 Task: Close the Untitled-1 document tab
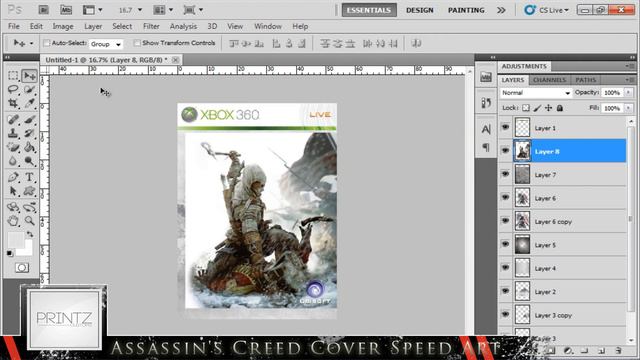tap(176, 60)
